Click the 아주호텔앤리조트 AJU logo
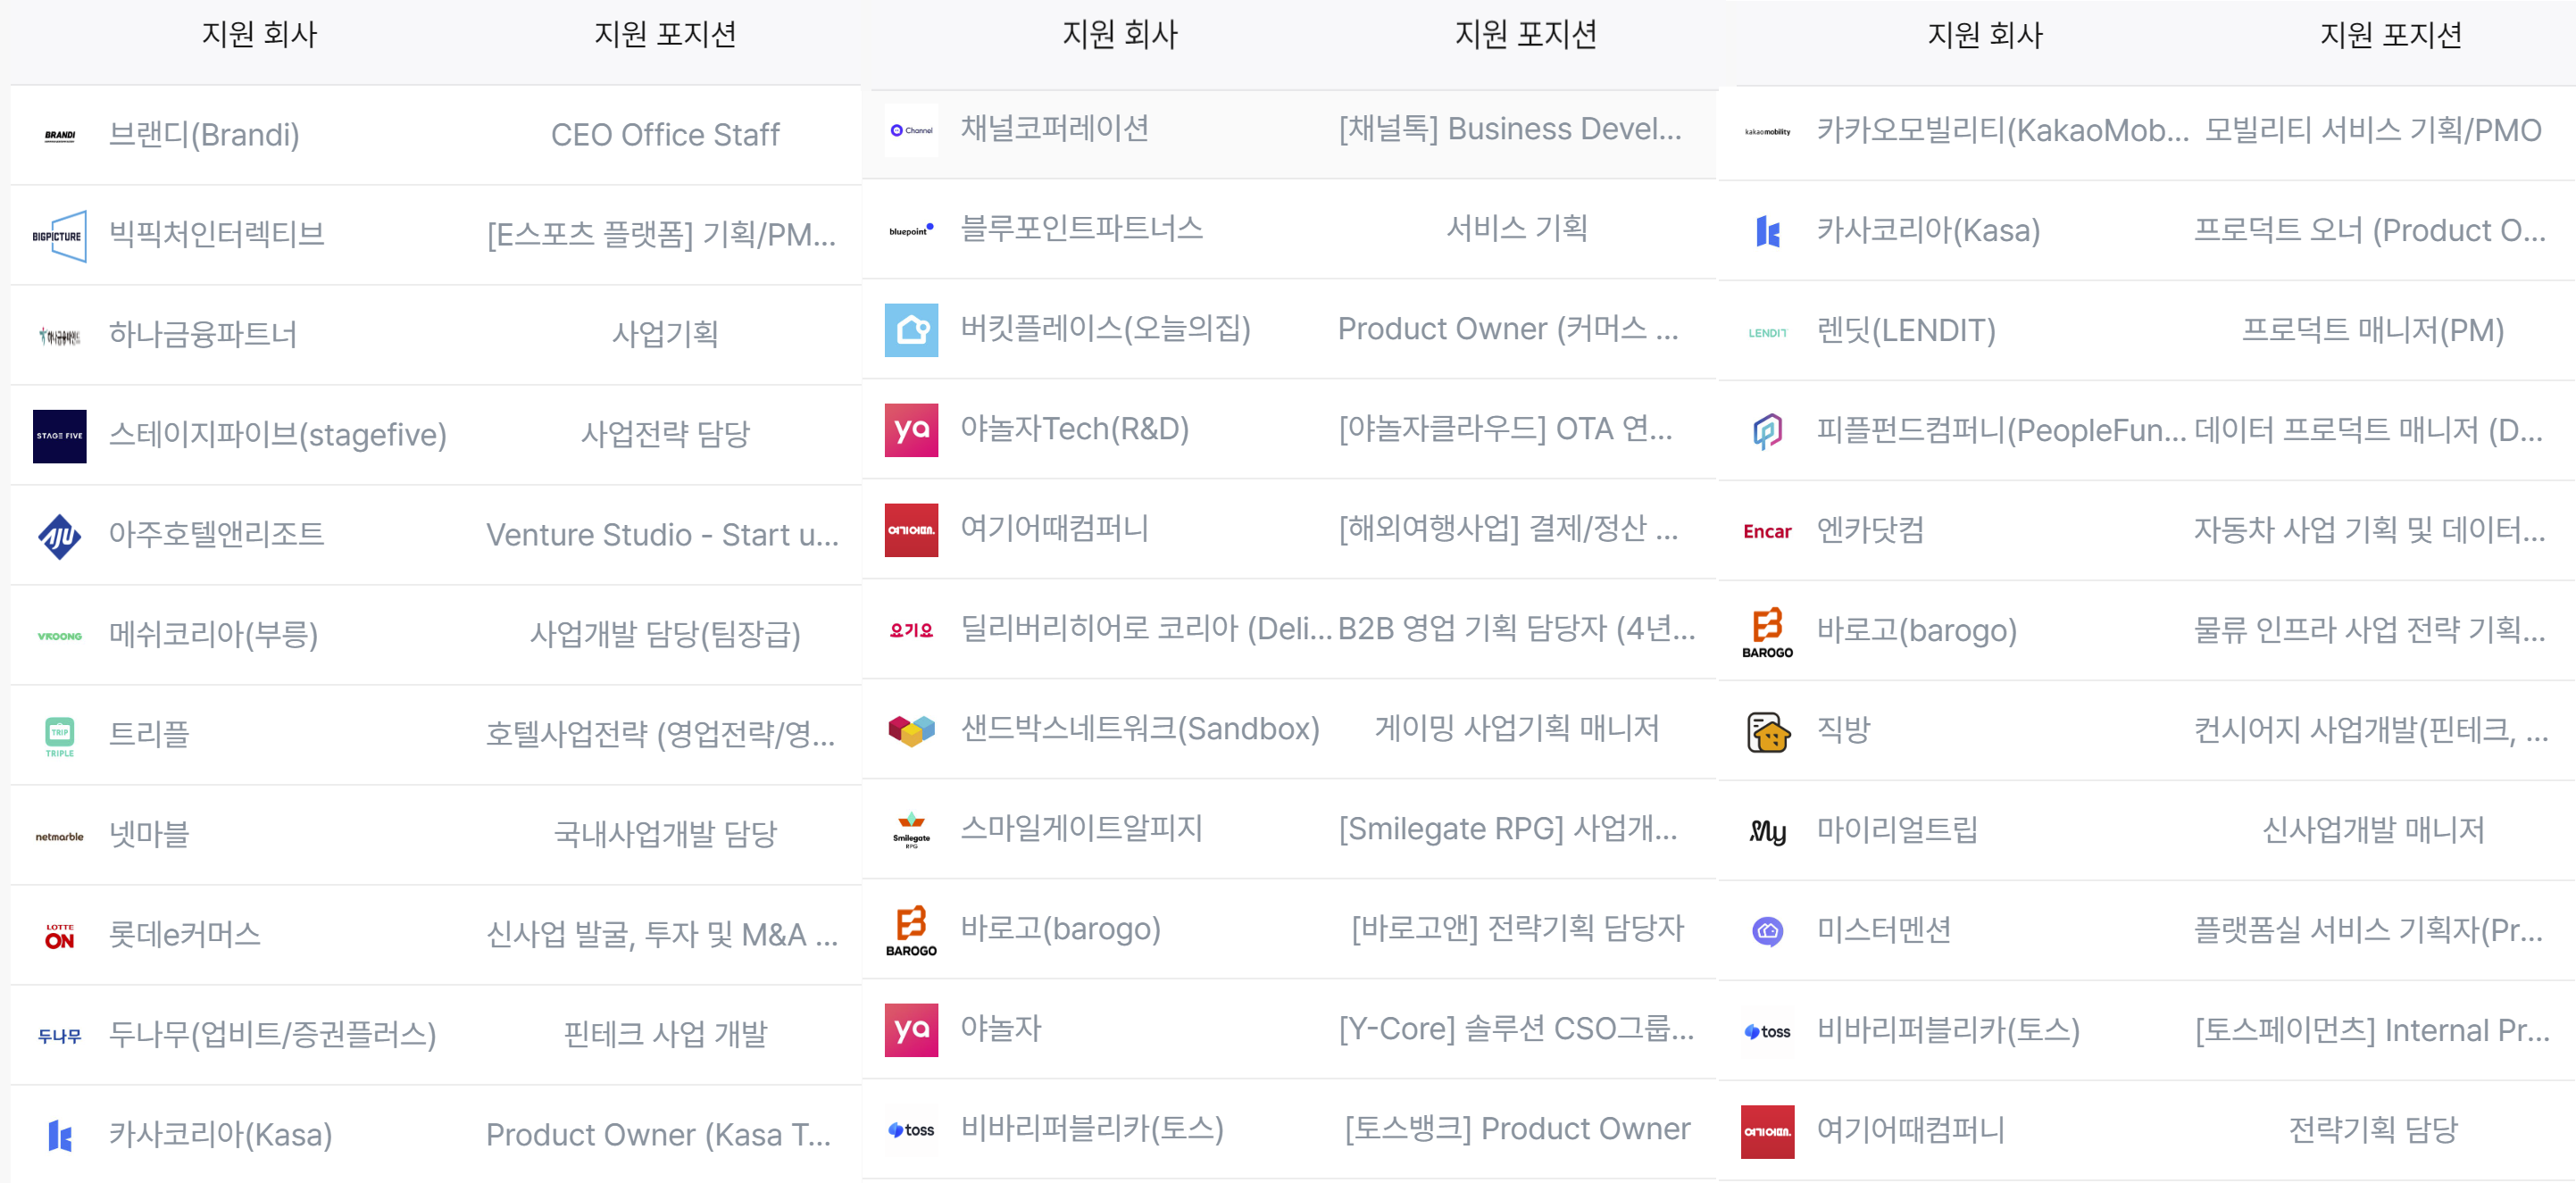This screenshot has height=1183, width=2576. 60,536
